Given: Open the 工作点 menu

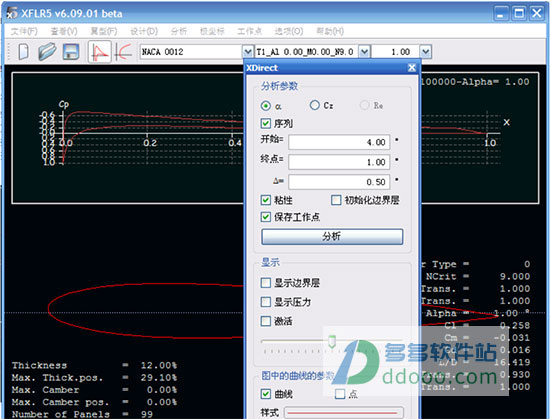Looking at the screenshot, I should click(249, 31).
